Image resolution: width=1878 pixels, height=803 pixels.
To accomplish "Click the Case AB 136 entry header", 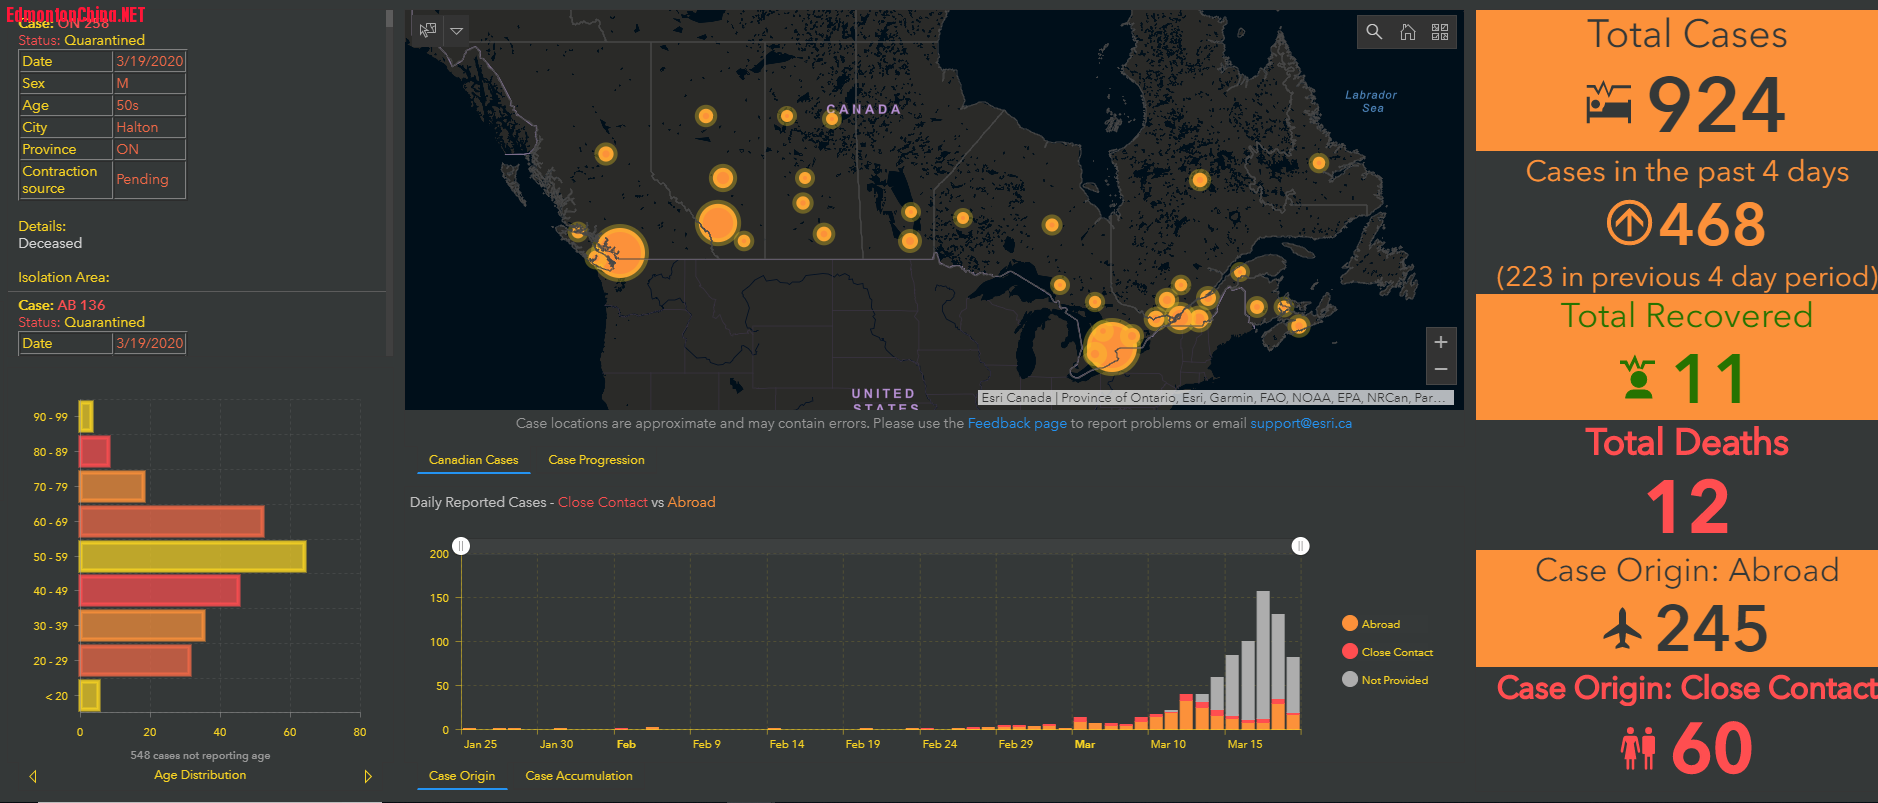I will pos(62,305).
